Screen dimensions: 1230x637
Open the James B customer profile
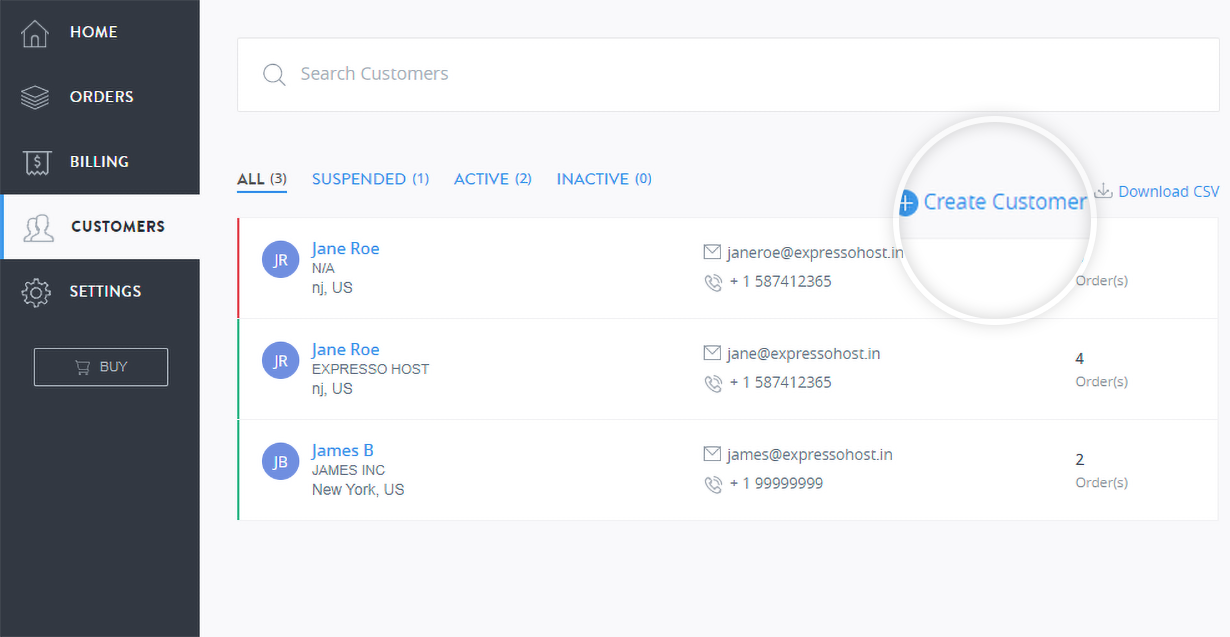pyautogui.click(x=342, y=451)
